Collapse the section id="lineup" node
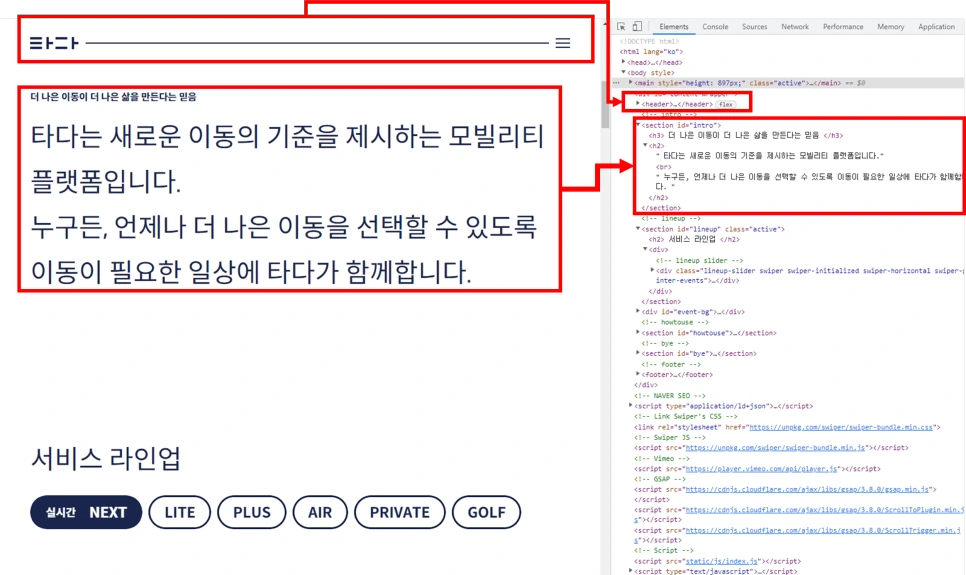Viewport: 966px width, 575px height. coord(638,229)
